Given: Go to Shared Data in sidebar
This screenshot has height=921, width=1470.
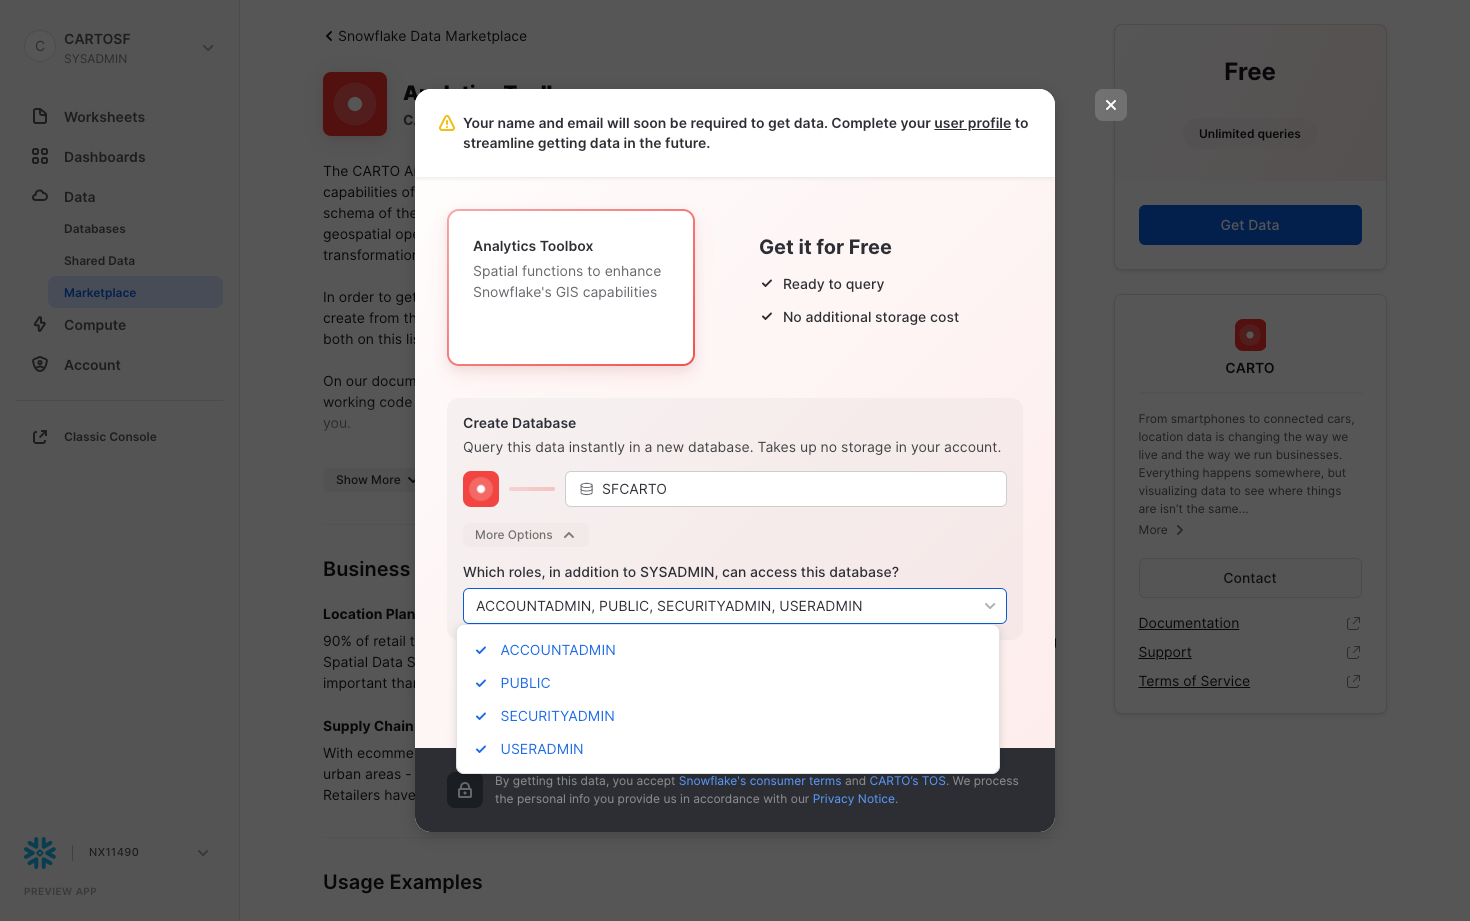Looking at the screenshot, I should (99, 261).
